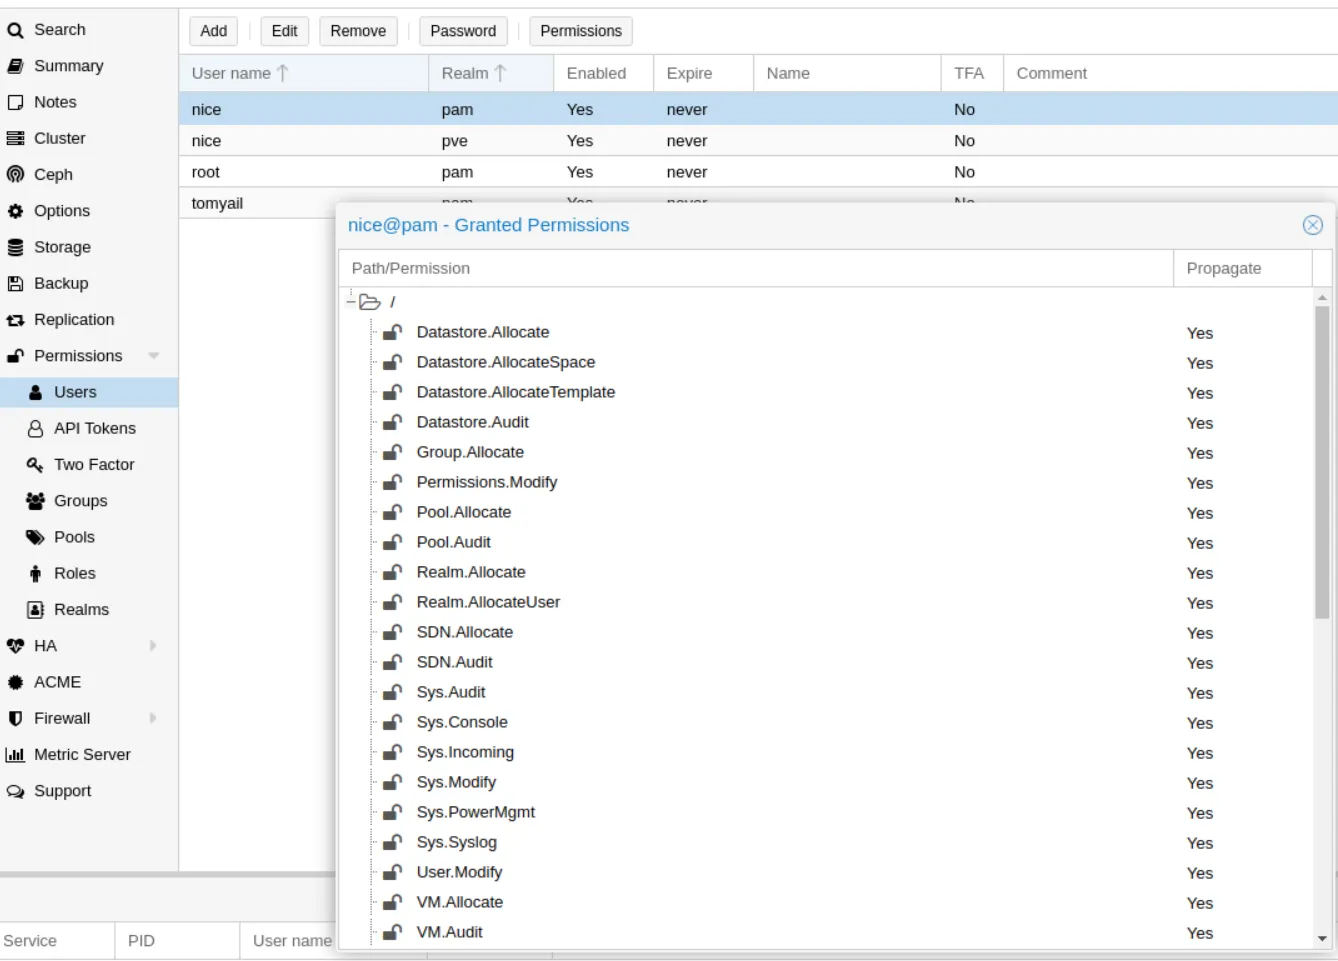The width and height of the screenshot is (1338, 961).
Task: Click the Replication arrows icon
Action: pos(15,320)
